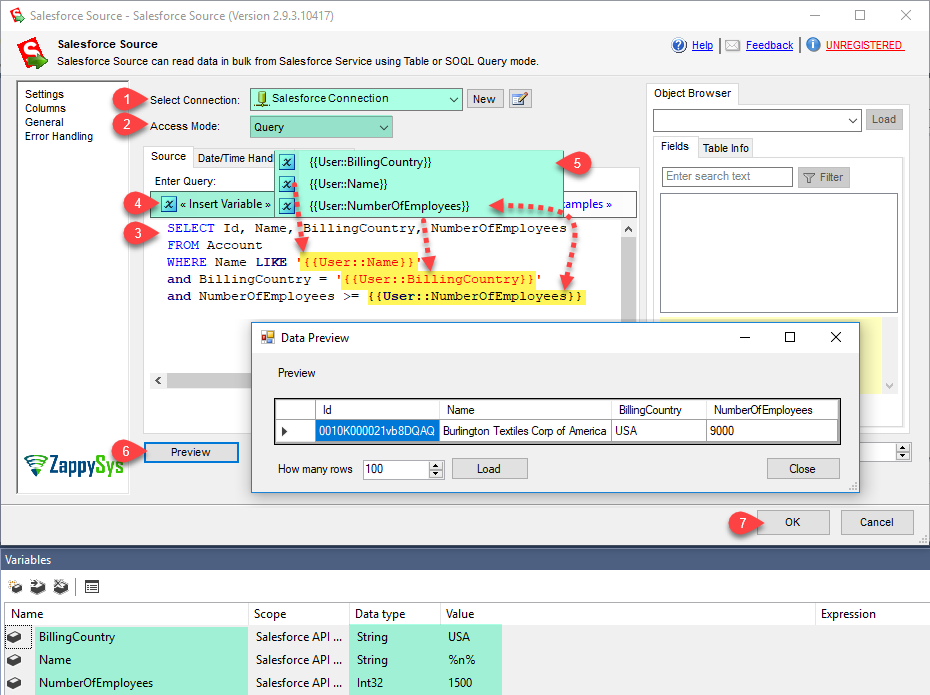Click the Enter search text field
The width and height of the screenshot is (930, 695).
[727, 177]
